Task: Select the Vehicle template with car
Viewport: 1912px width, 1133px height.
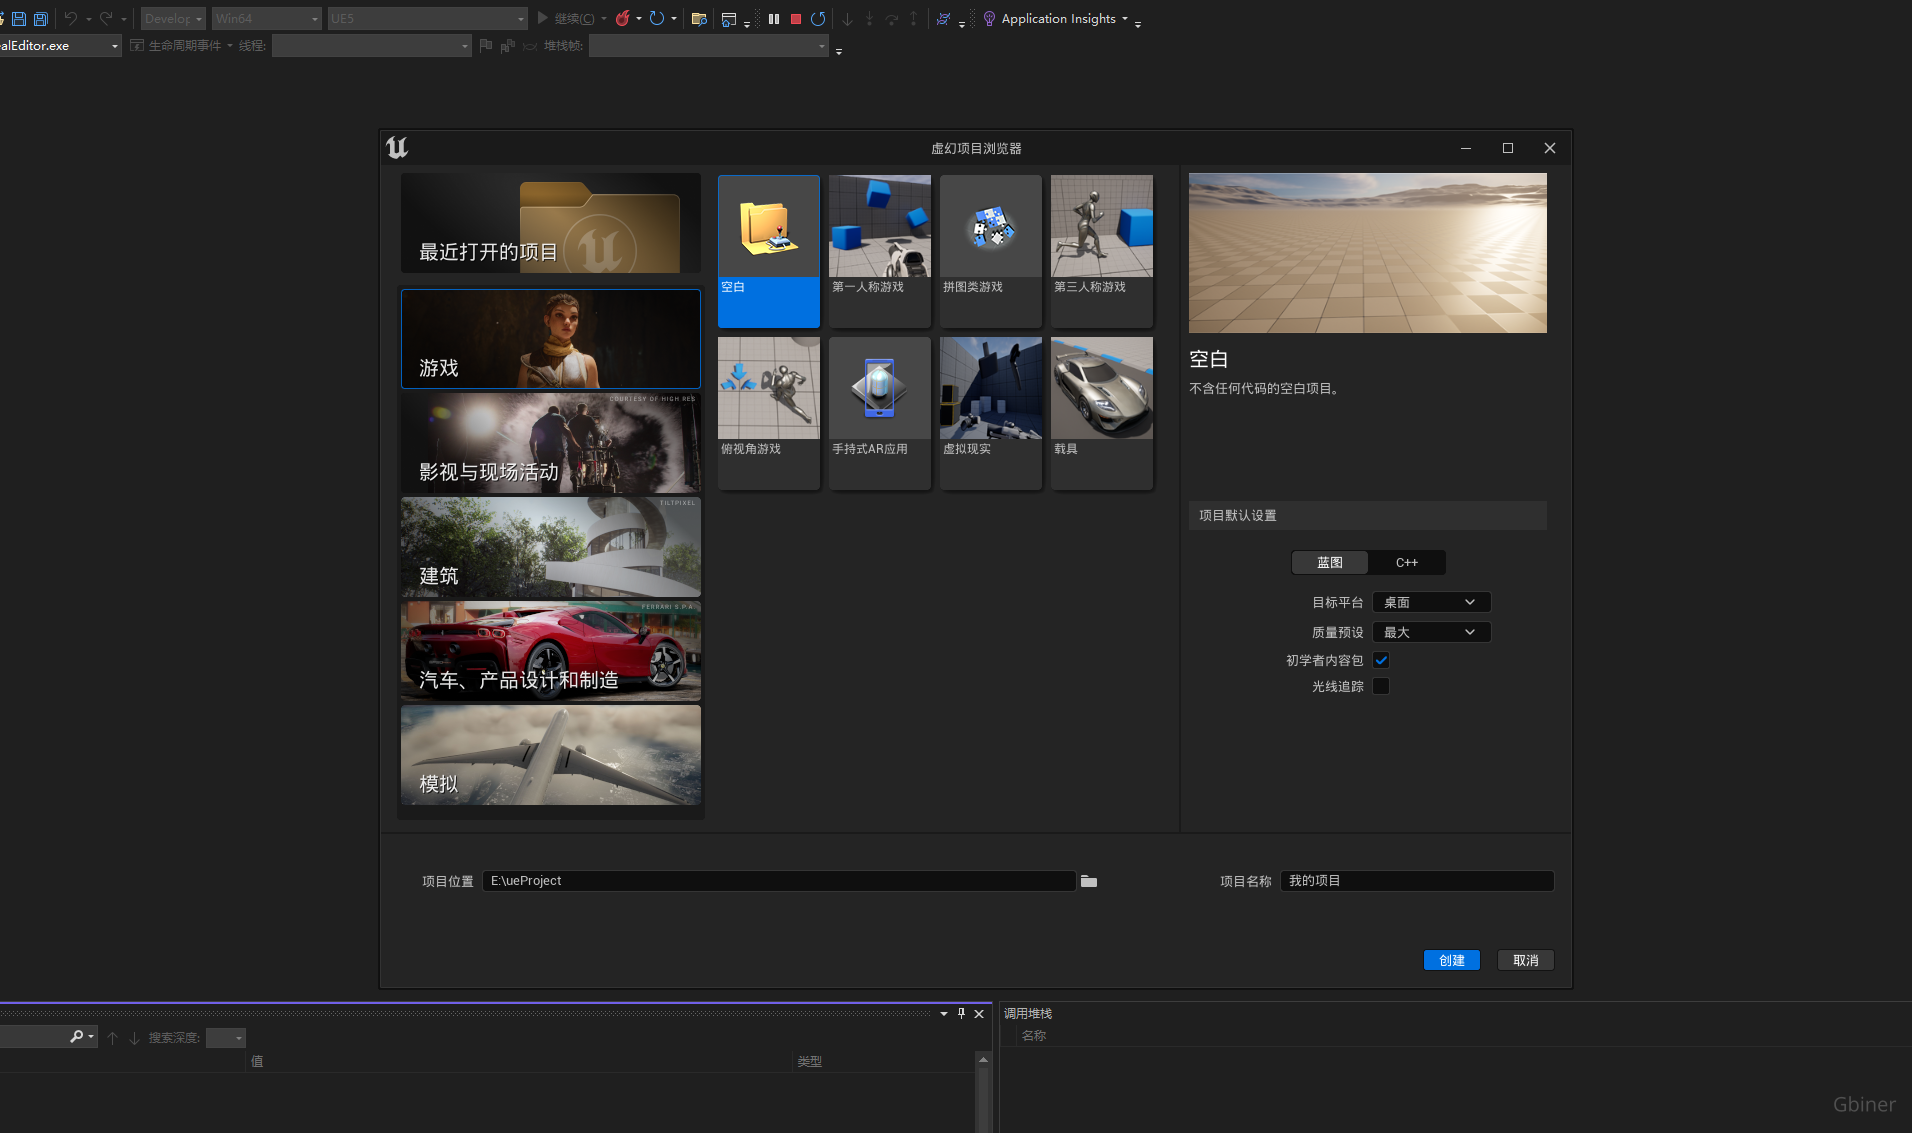Action: click(1101, 390)
